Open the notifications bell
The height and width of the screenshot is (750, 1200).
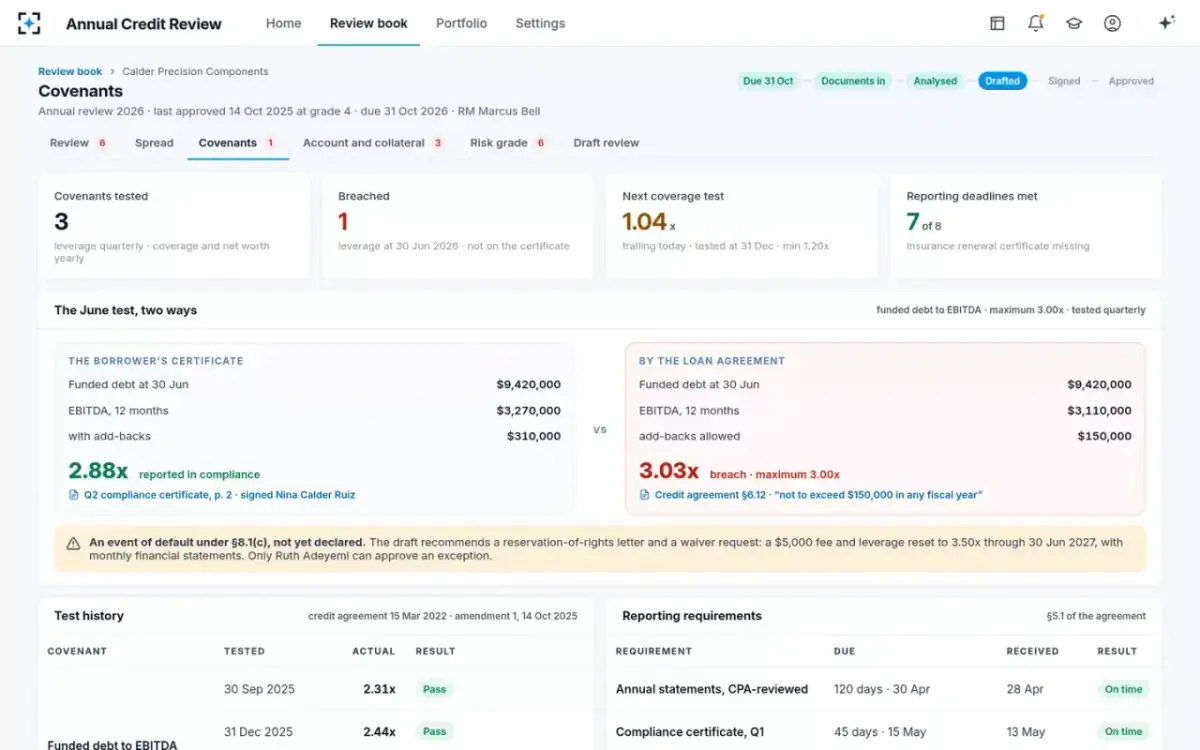tap(1036, 23)
